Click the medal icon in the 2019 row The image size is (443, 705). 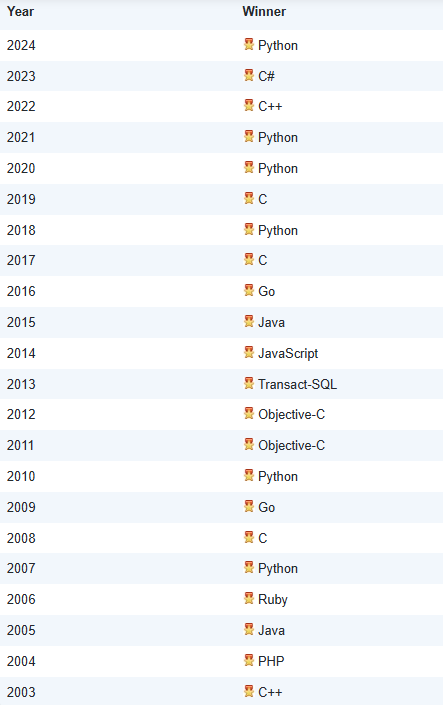click(x=249, y=198)
